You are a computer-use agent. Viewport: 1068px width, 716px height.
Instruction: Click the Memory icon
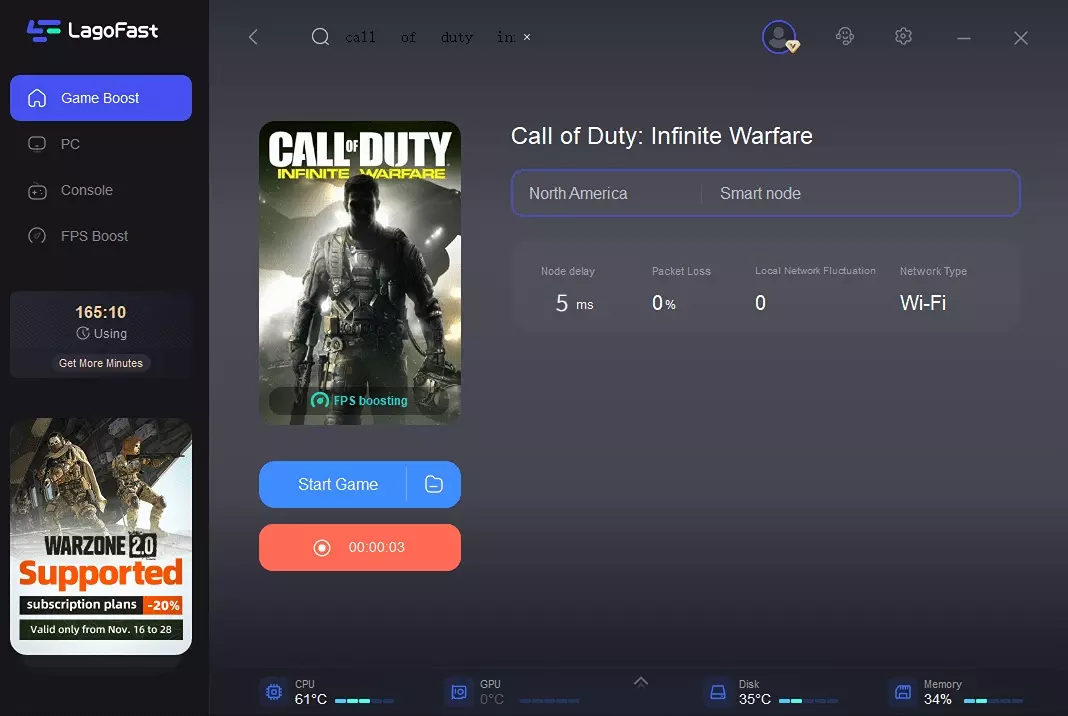pyautogui.click(x=903, y=692)
